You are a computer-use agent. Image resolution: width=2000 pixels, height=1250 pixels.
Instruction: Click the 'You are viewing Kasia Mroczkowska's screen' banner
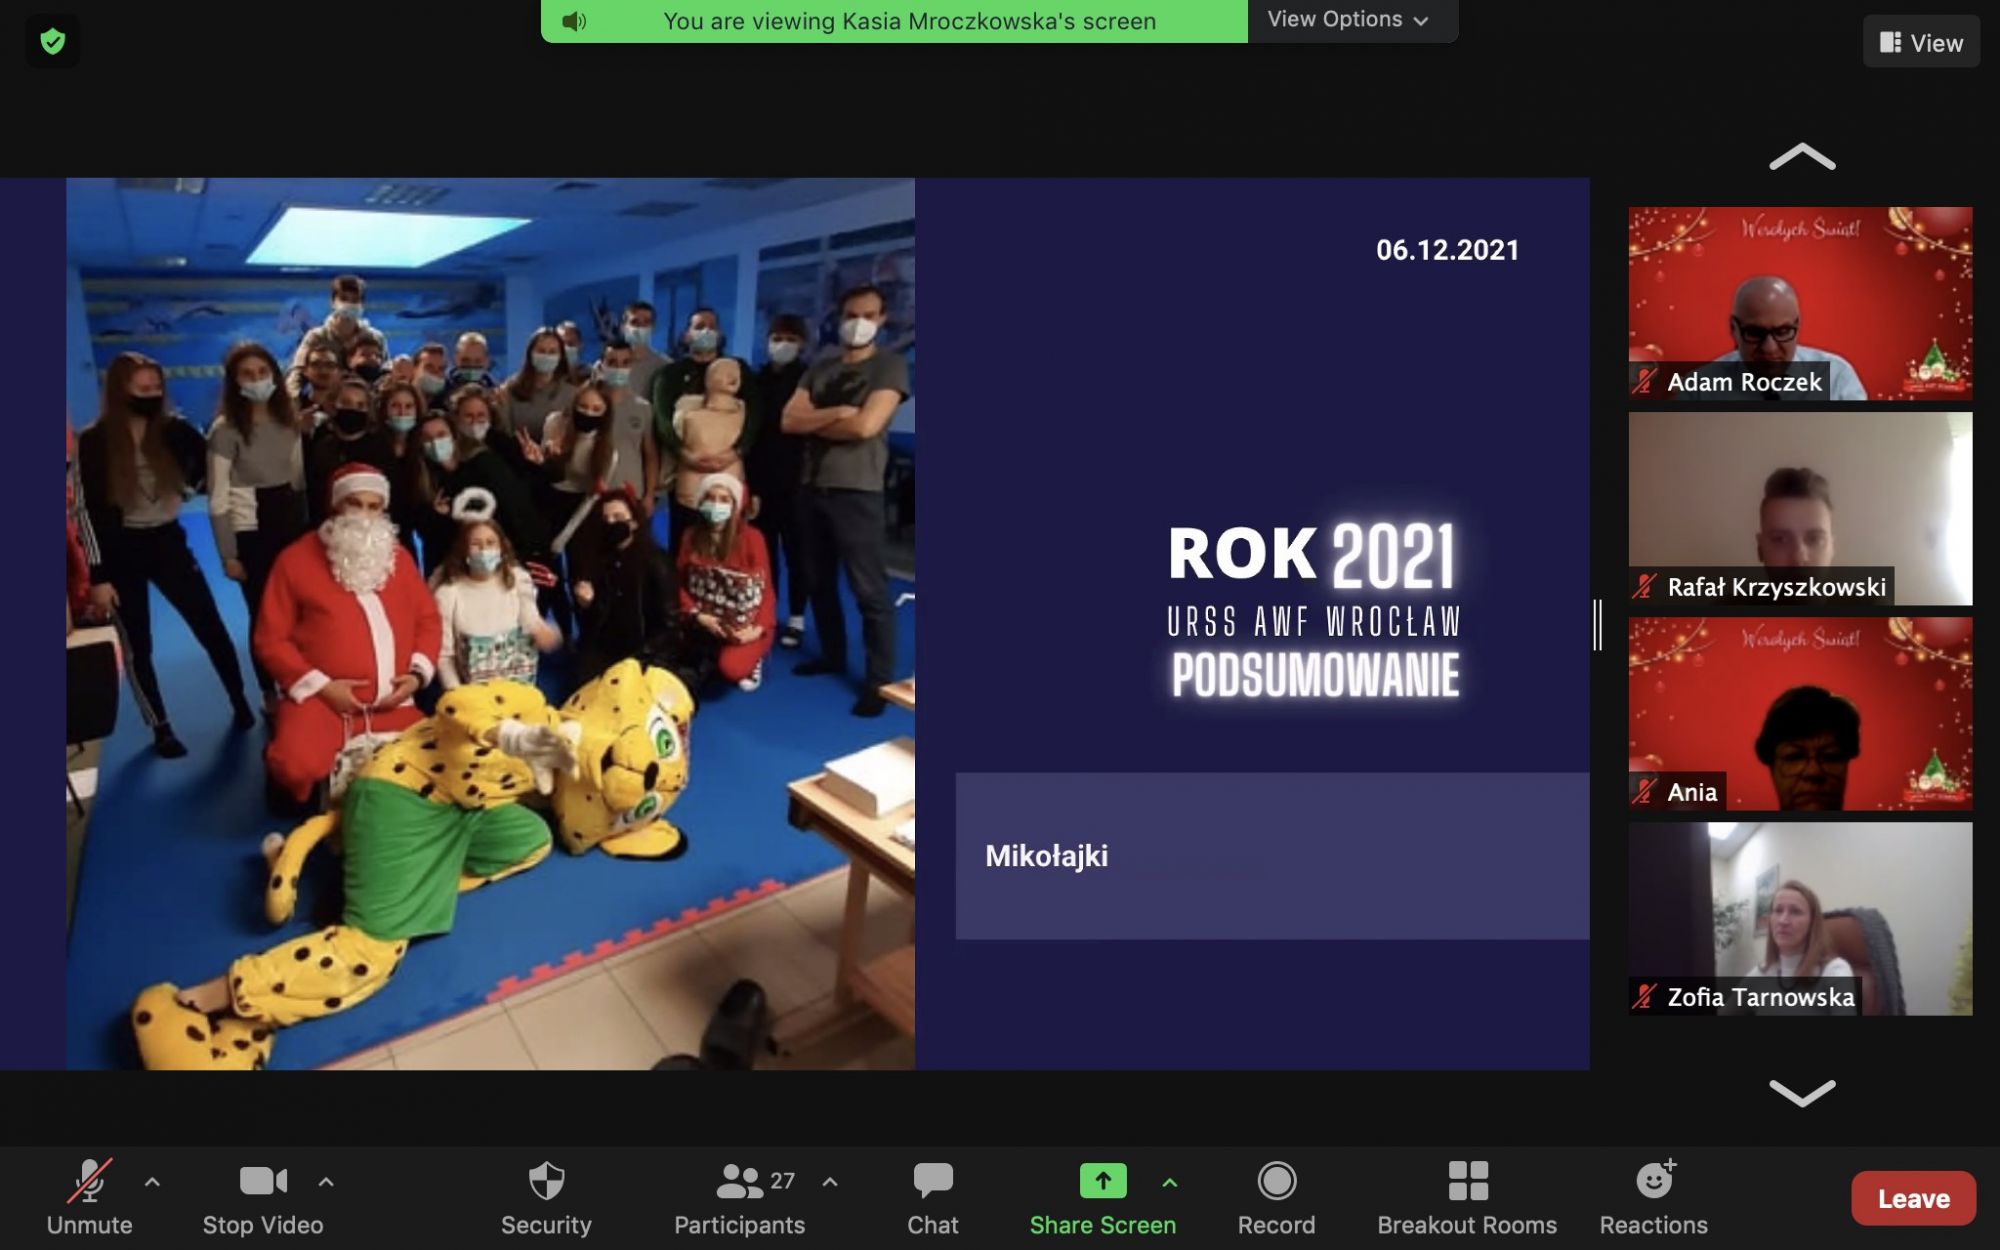[x=894, y=21]
